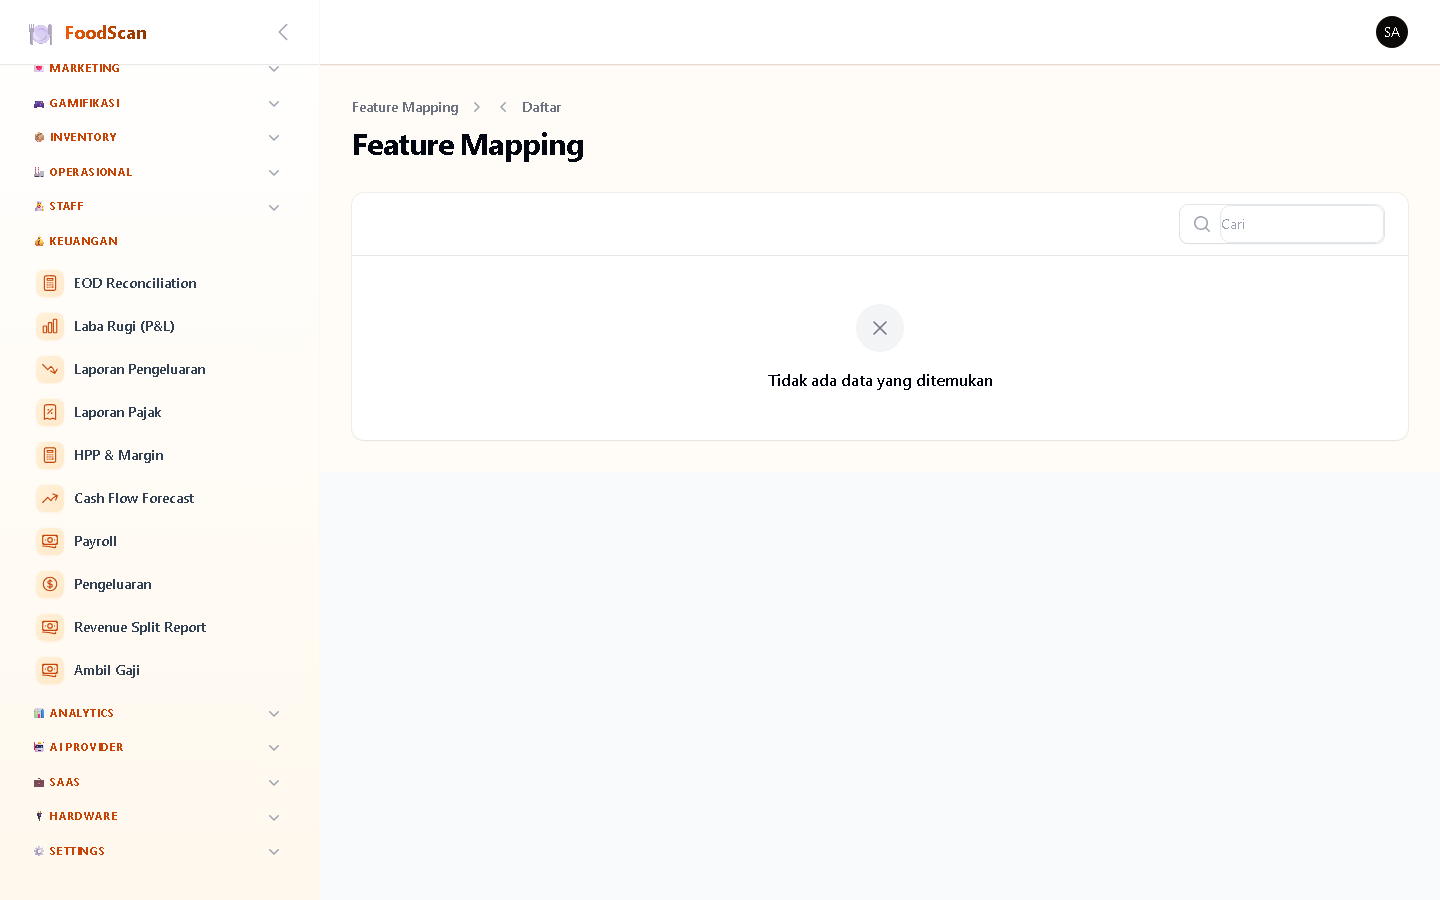
Task: Open HPP & Margin menu item
Action: coord(160,455)
